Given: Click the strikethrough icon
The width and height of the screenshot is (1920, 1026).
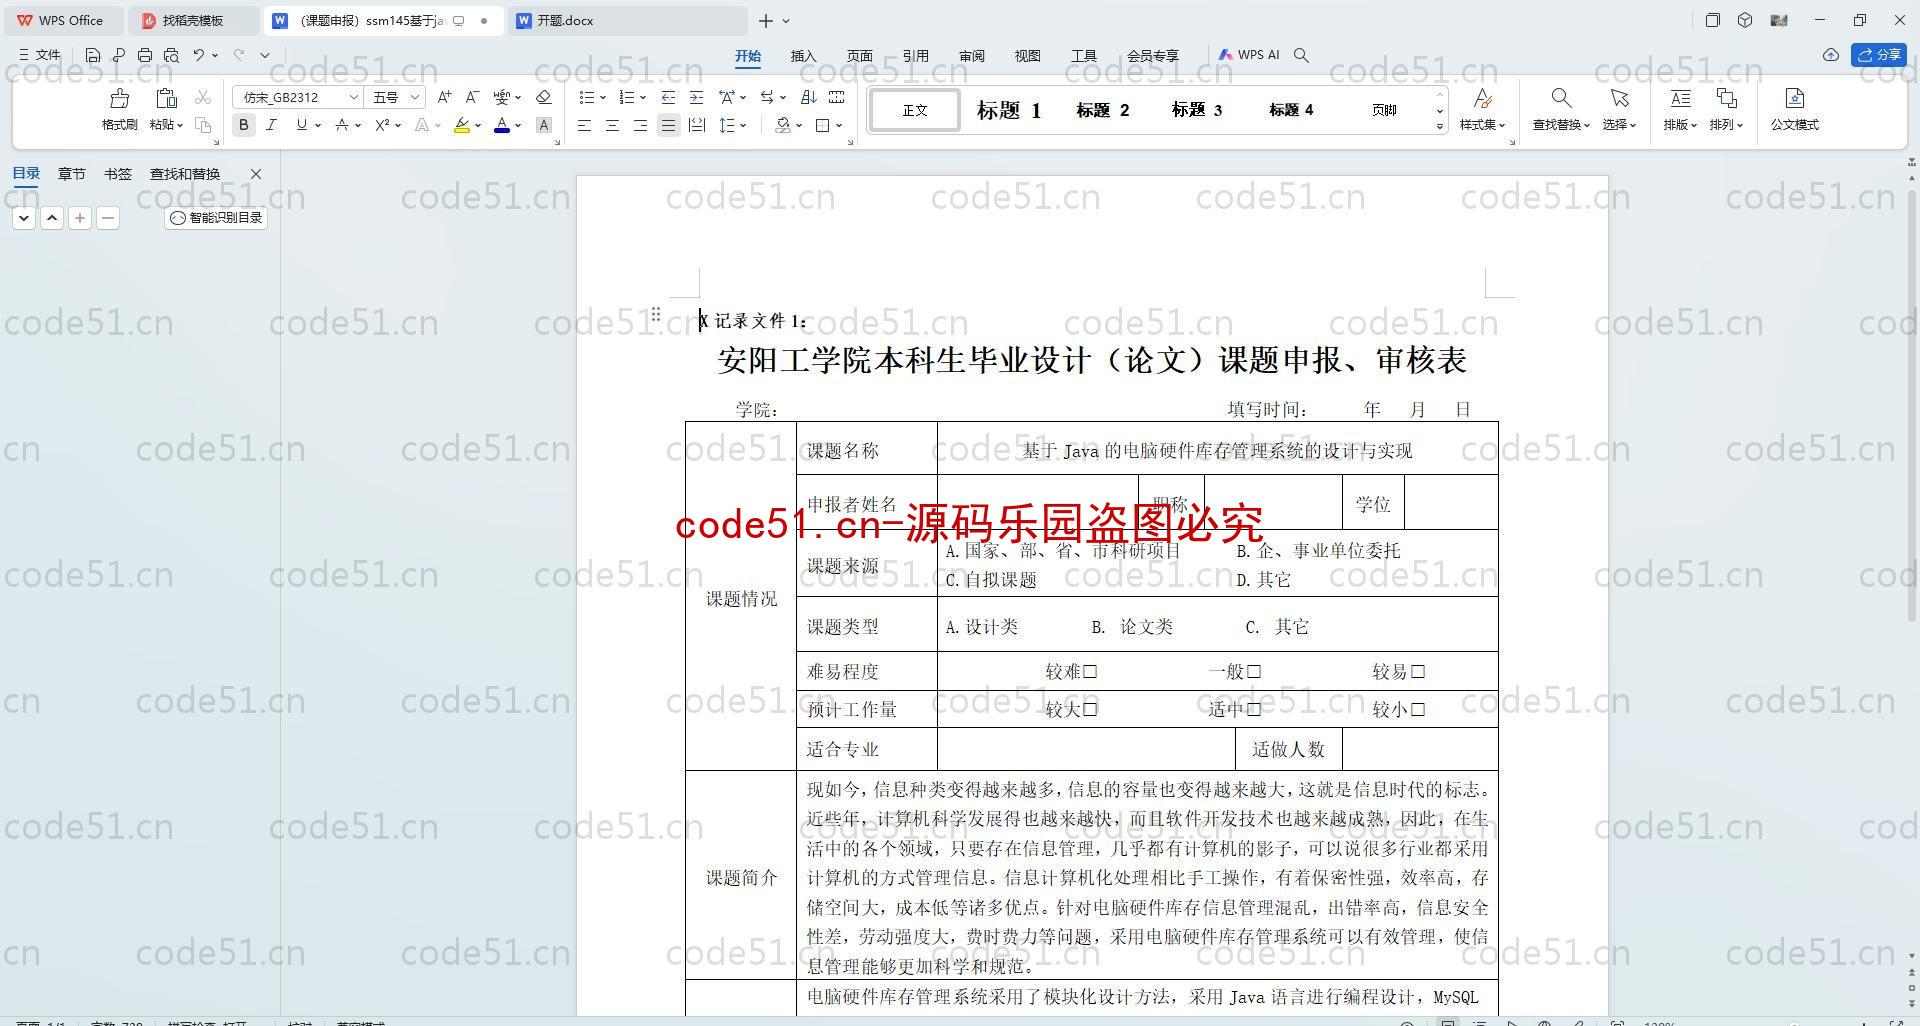Looking at the screenshot, I should pos(342,125).
